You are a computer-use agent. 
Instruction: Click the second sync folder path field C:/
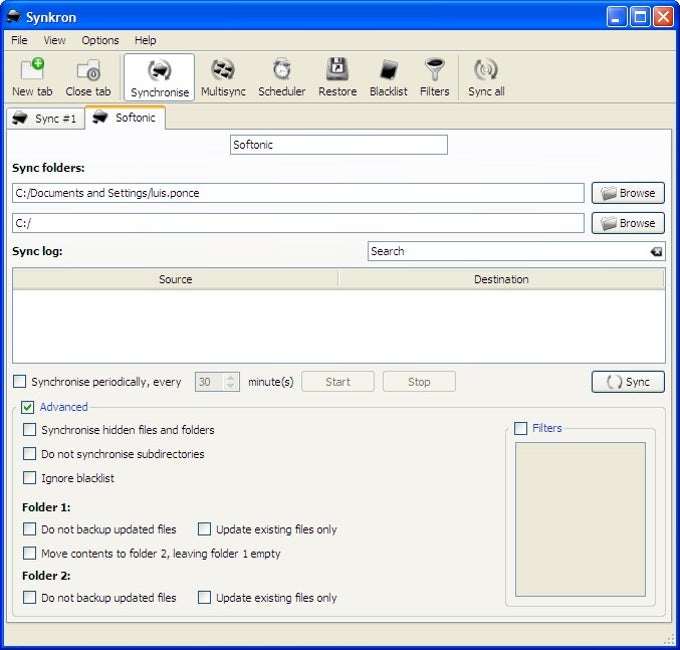pyautogui.click(x=298, y=223)
